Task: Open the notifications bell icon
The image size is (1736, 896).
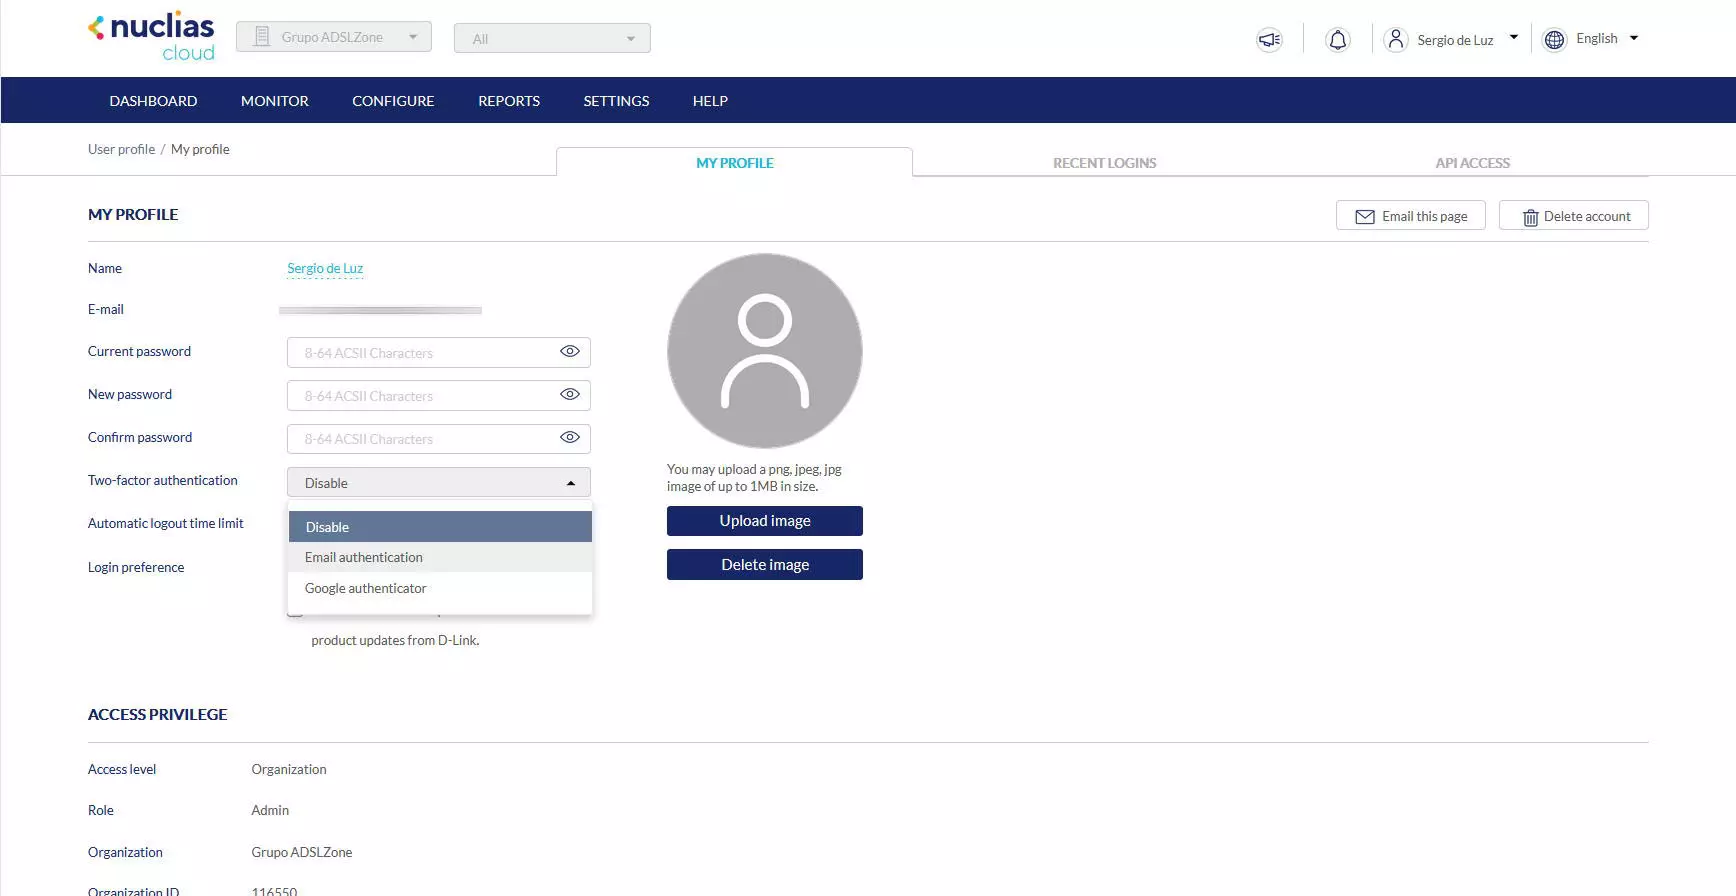Action: (x=1337, y=40)
